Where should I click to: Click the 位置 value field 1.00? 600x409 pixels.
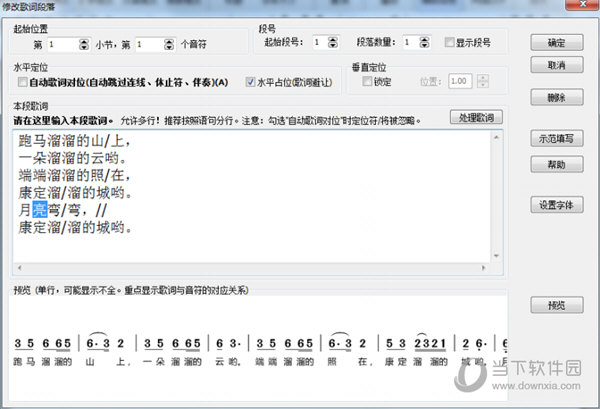click(460, 81)
